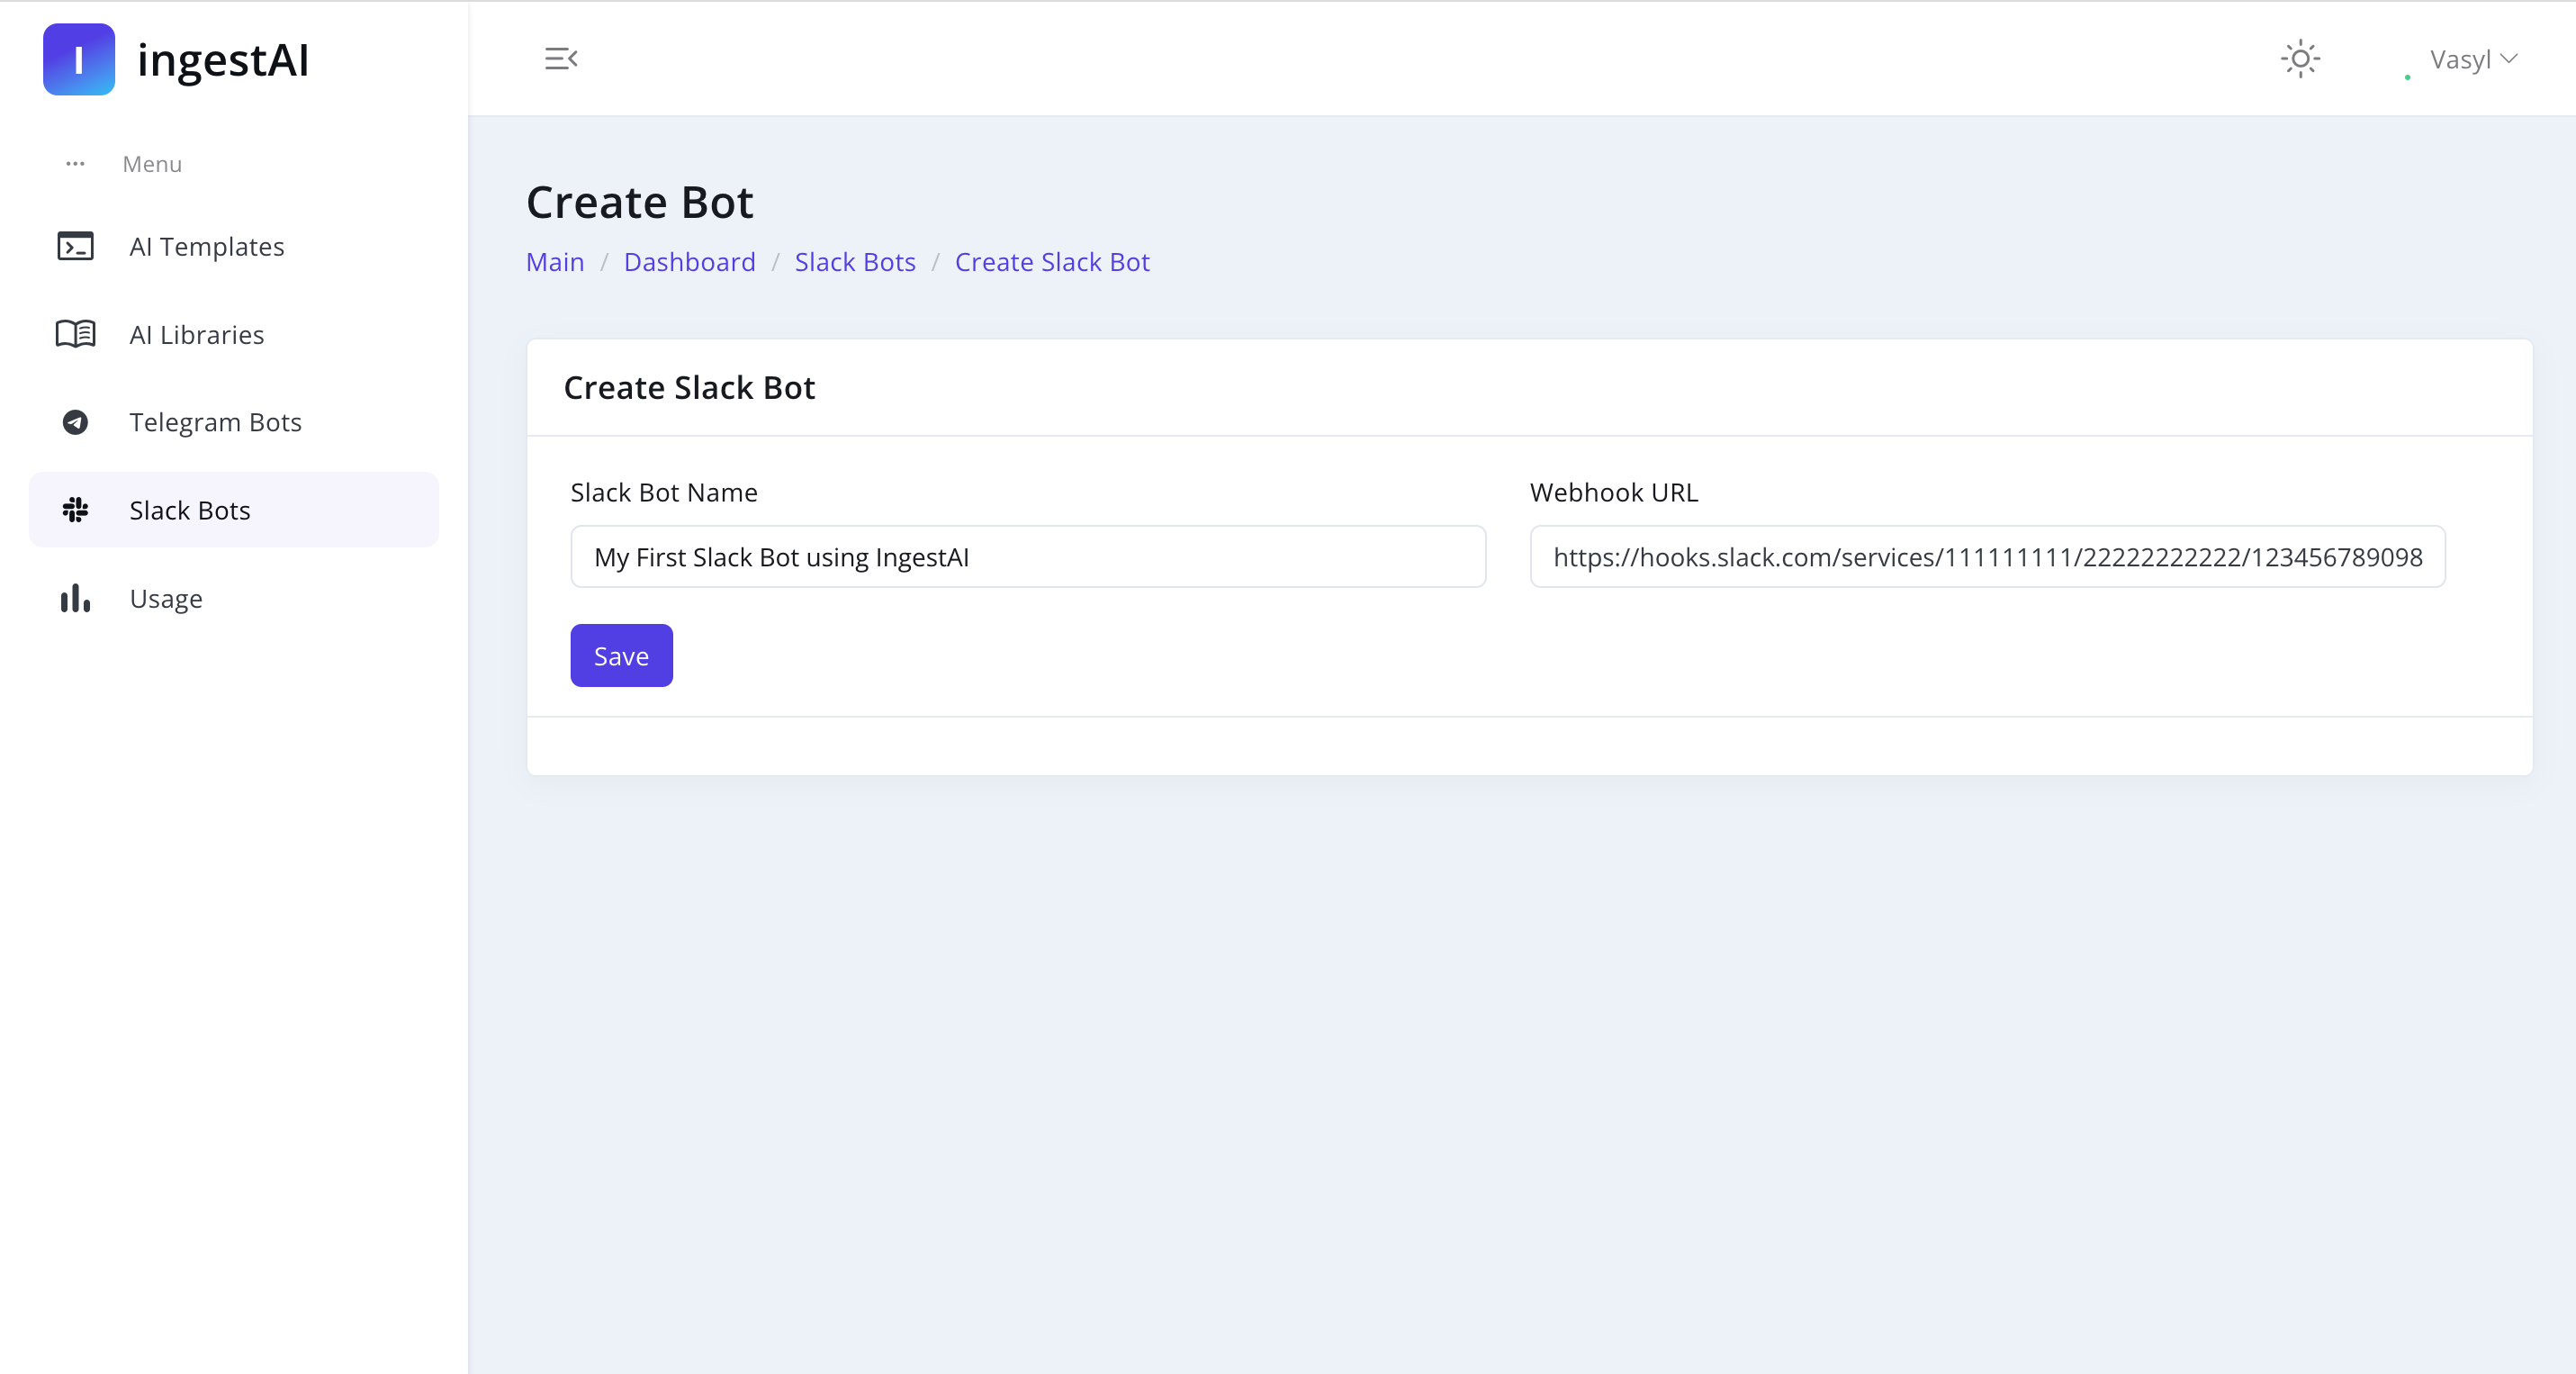Click the "Slack Bot Name" label

[664, 493]
